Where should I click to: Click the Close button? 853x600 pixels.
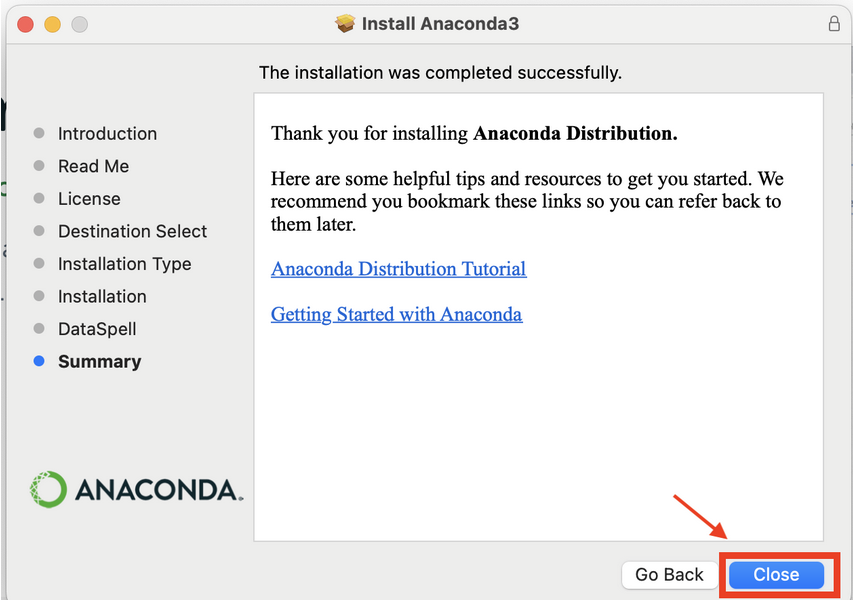pyautogui.click(x=776, y=574)
